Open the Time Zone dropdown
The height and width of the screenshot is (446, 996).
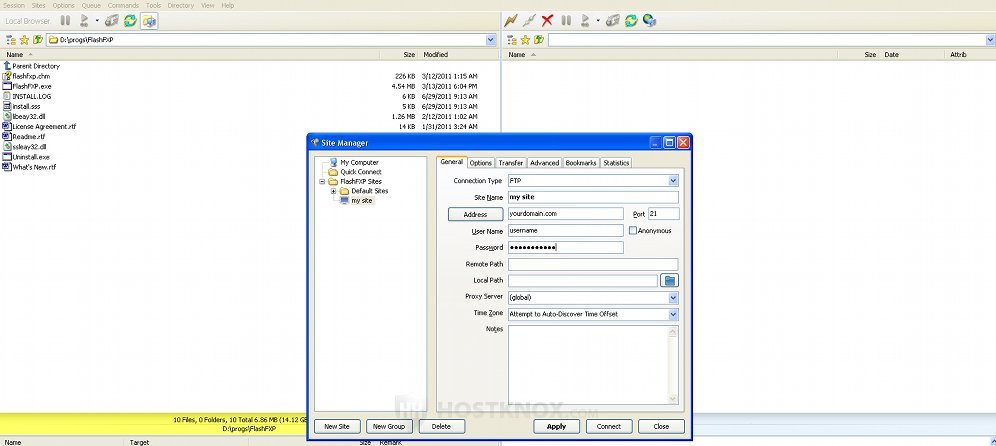coord(673,314)
